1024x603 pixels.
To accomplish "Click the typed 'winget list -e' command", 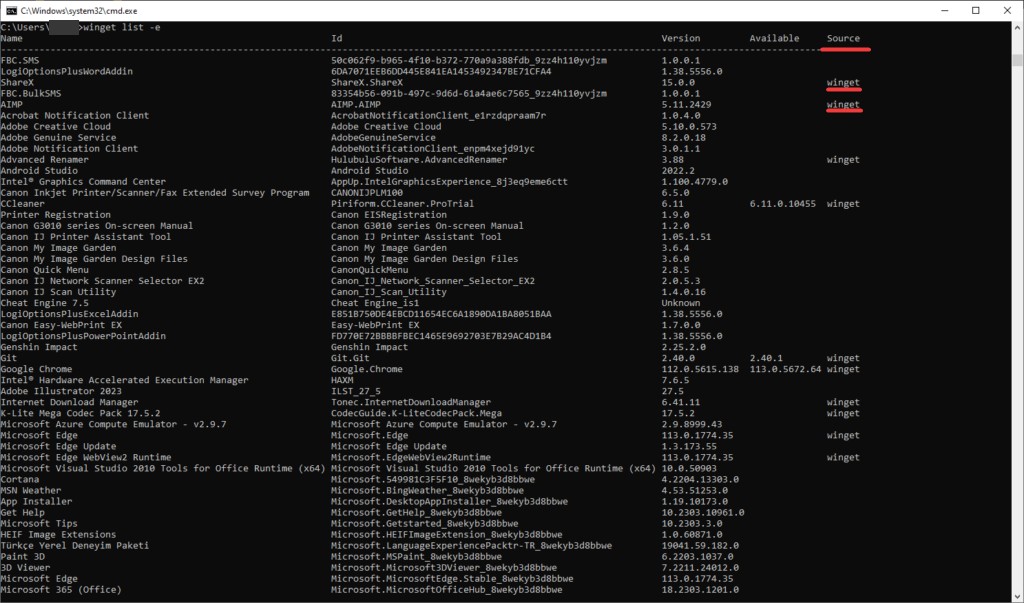I will [x=123, y=27].
